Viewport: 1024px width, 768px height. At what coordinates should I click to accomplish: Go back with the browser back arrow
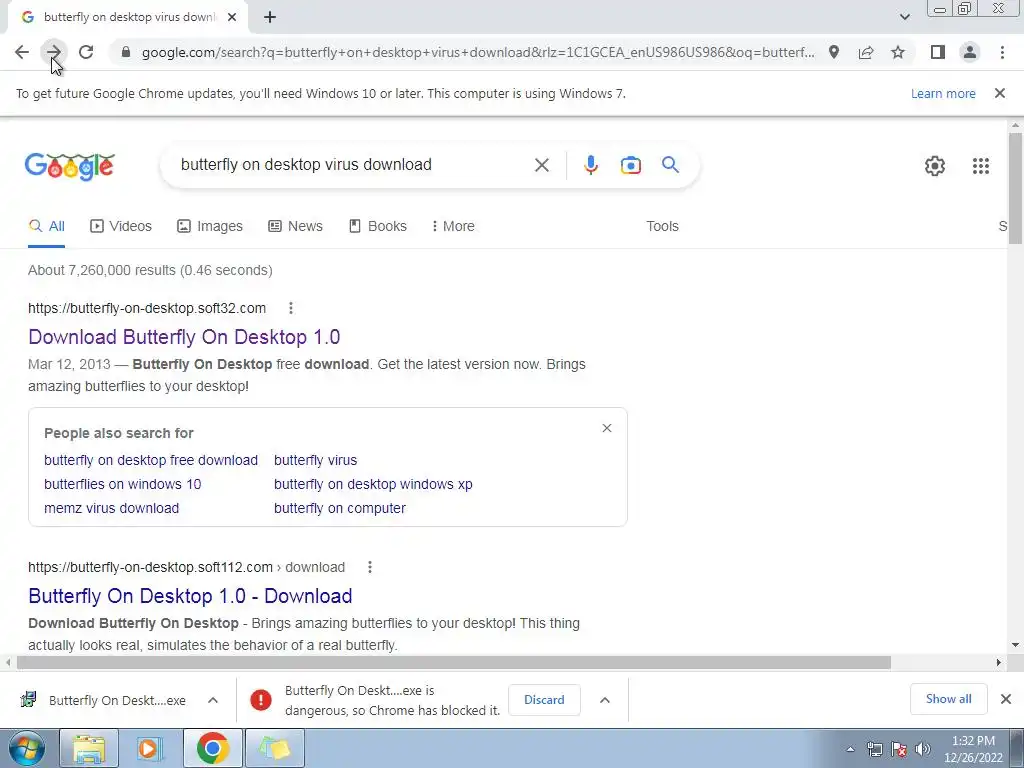tap(22, 52)
